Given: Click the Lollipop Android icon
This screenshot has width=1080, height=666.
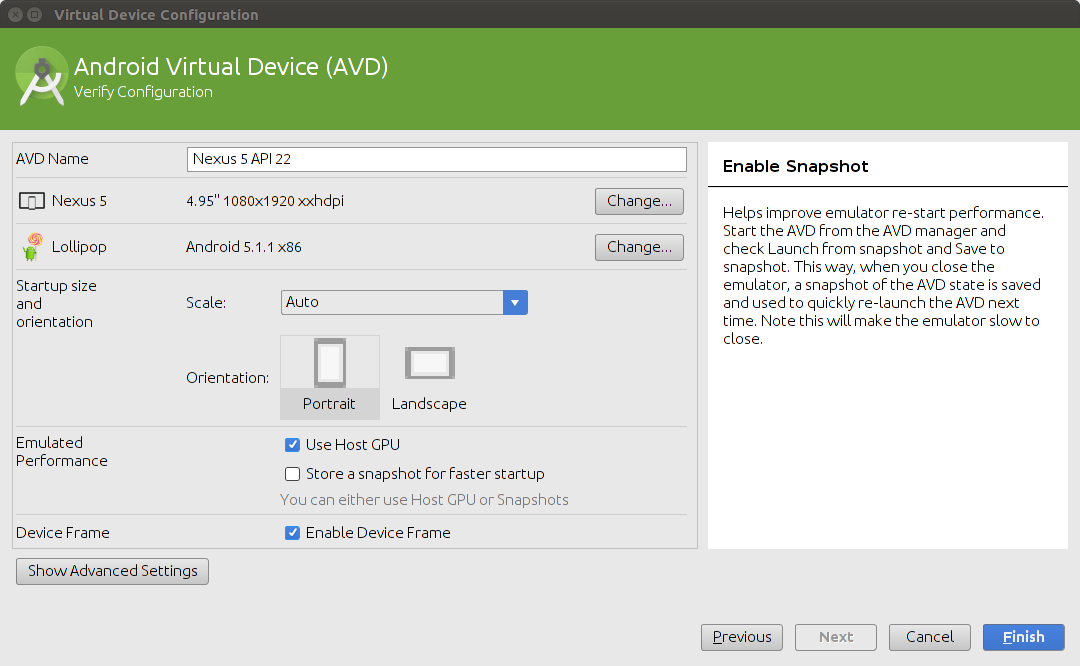Looking at the screenshot, I should click(x=32, y=247).
